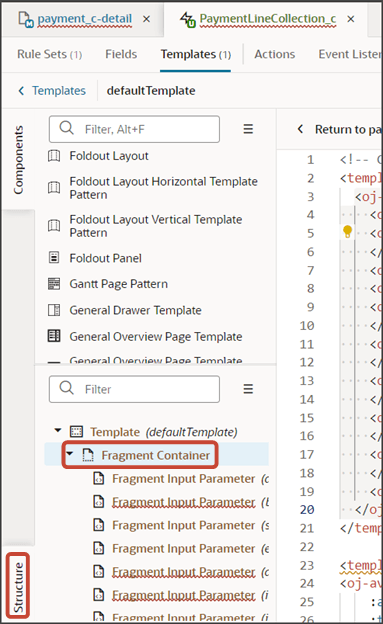This screenshot has height=624, width=383.
Task: Click the Fragment Container file icon
Action: click(88, 455)
